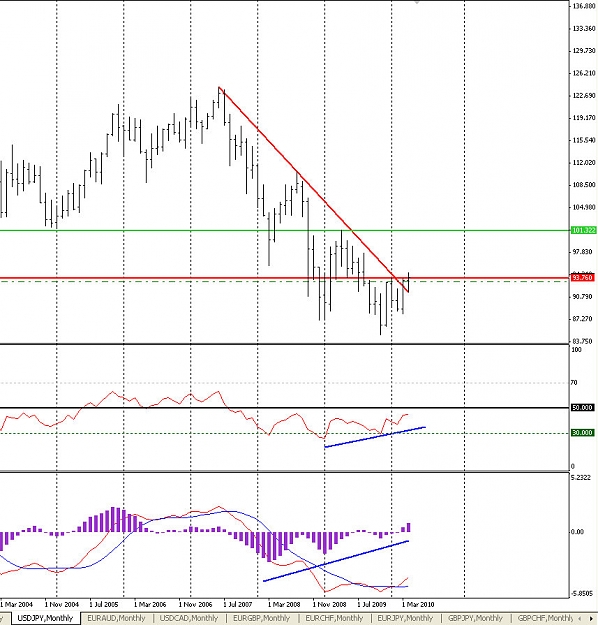Viewport: 598px width, 625px height.
Task: Click the 90.790 price scale value
Action: point(582,296)
